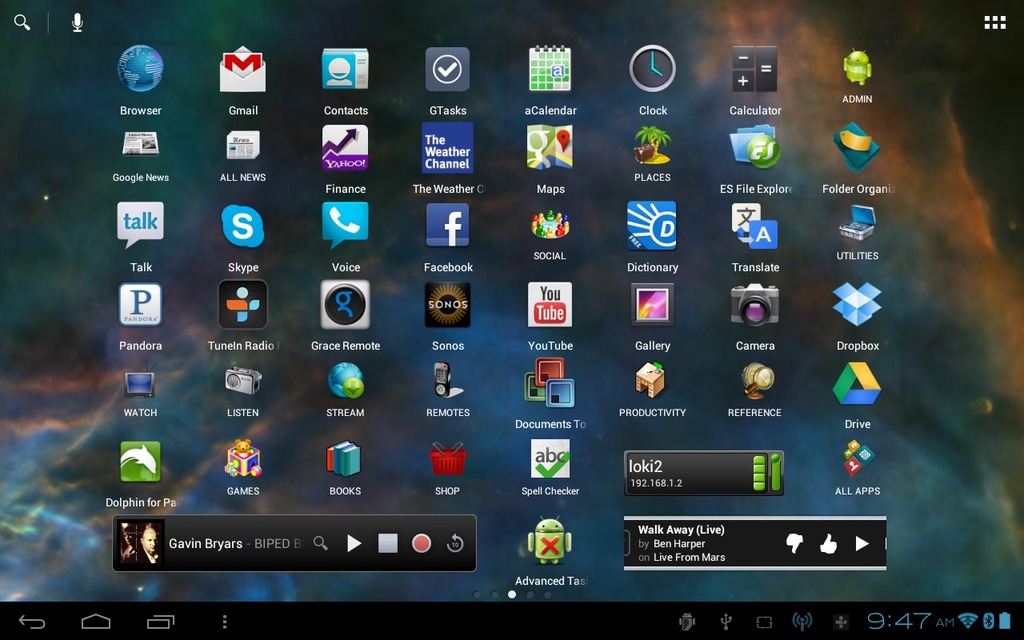This screenshot has width=1024, height=640.
Task: Launch Facebook
Action: tap(447, 225)
